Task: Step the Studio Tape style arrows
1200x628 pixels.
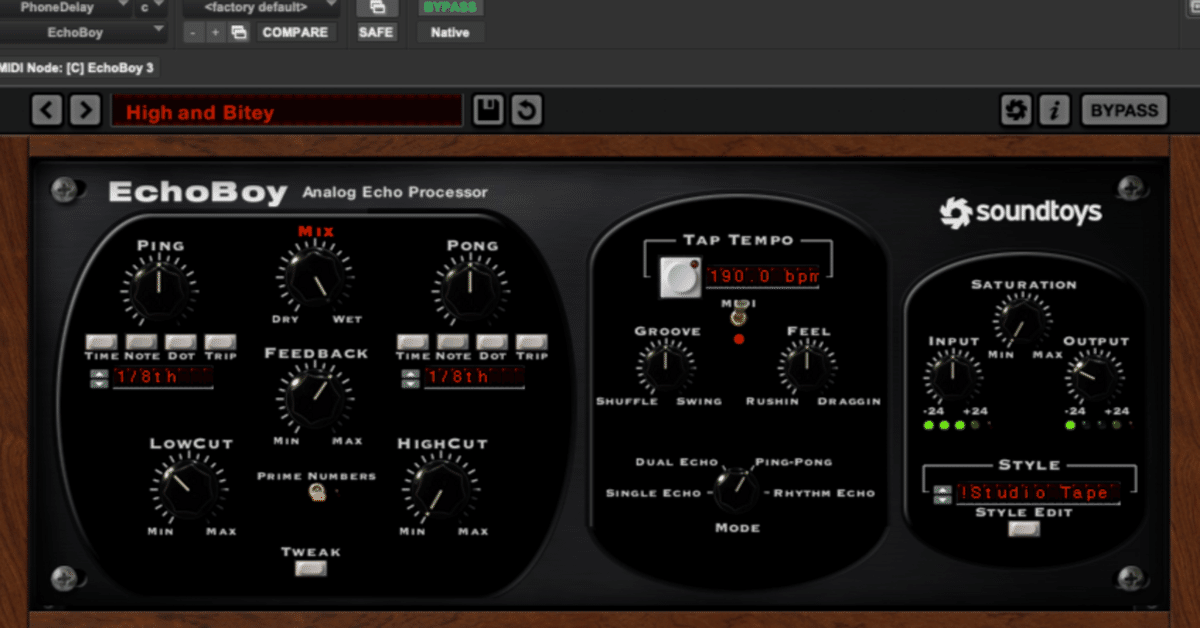Action: tap(942, 494)
